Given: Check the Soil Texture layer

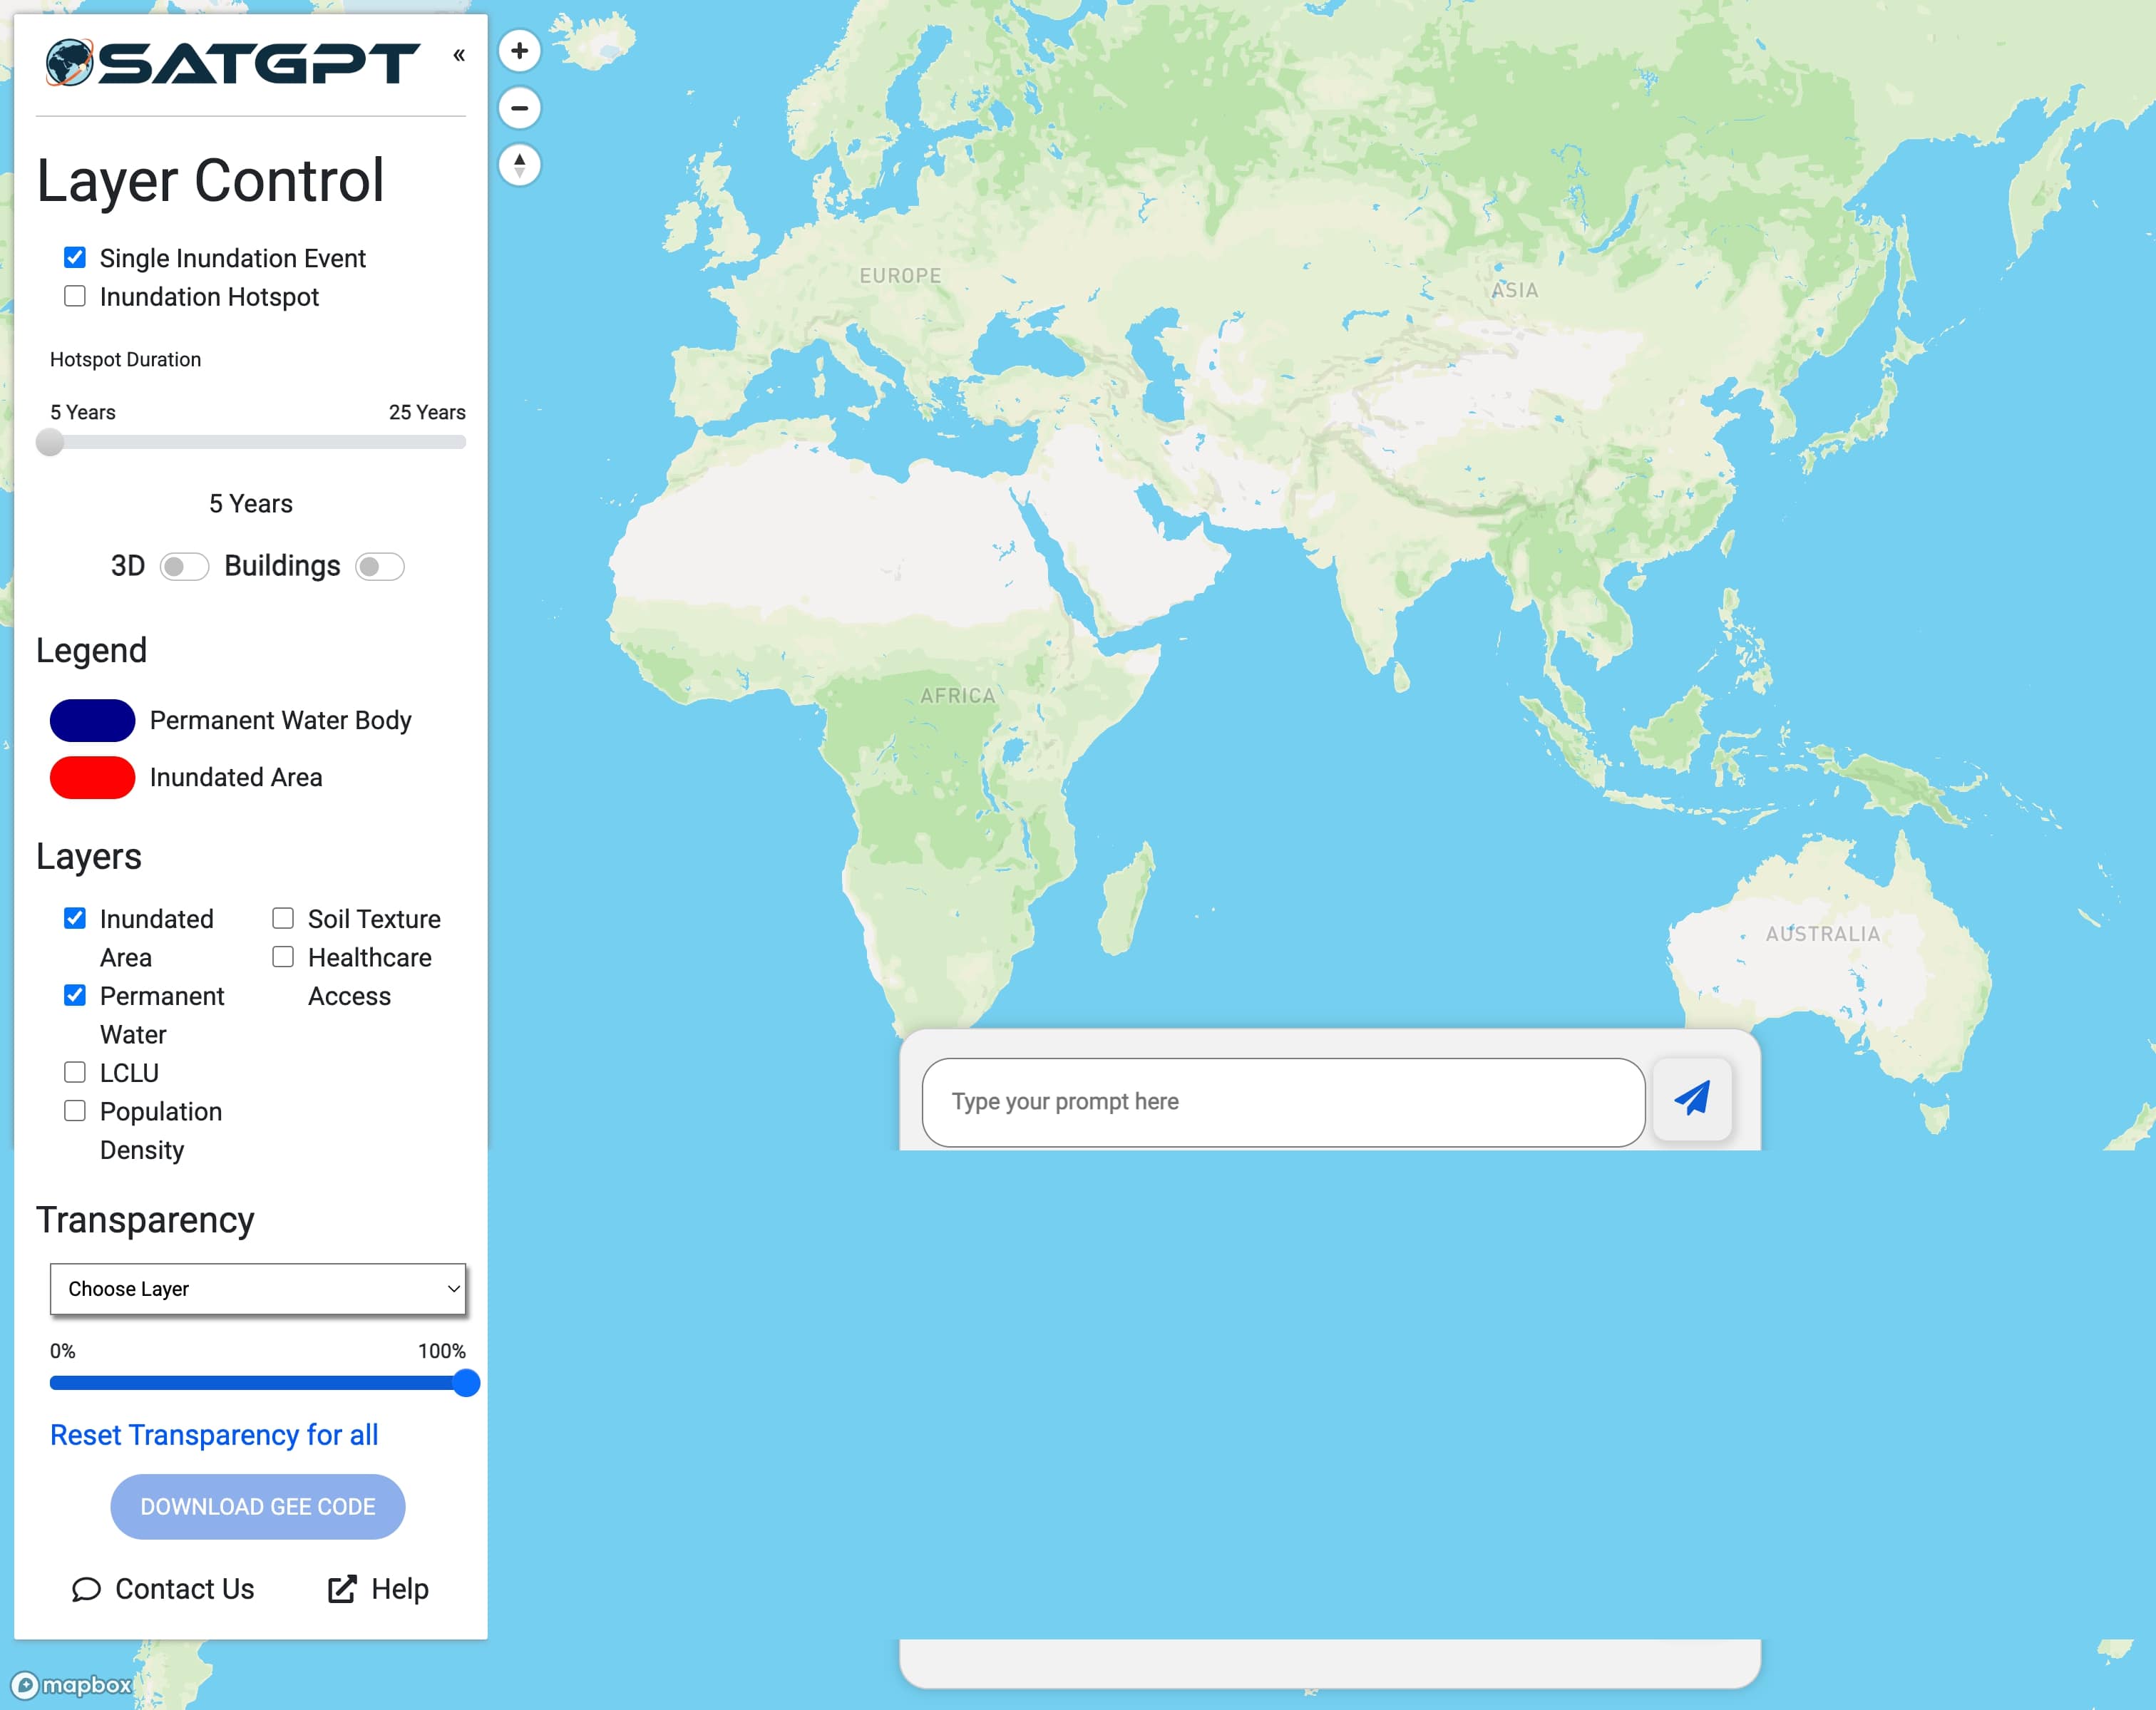Looking at the screenshot, I should [283, 917].
